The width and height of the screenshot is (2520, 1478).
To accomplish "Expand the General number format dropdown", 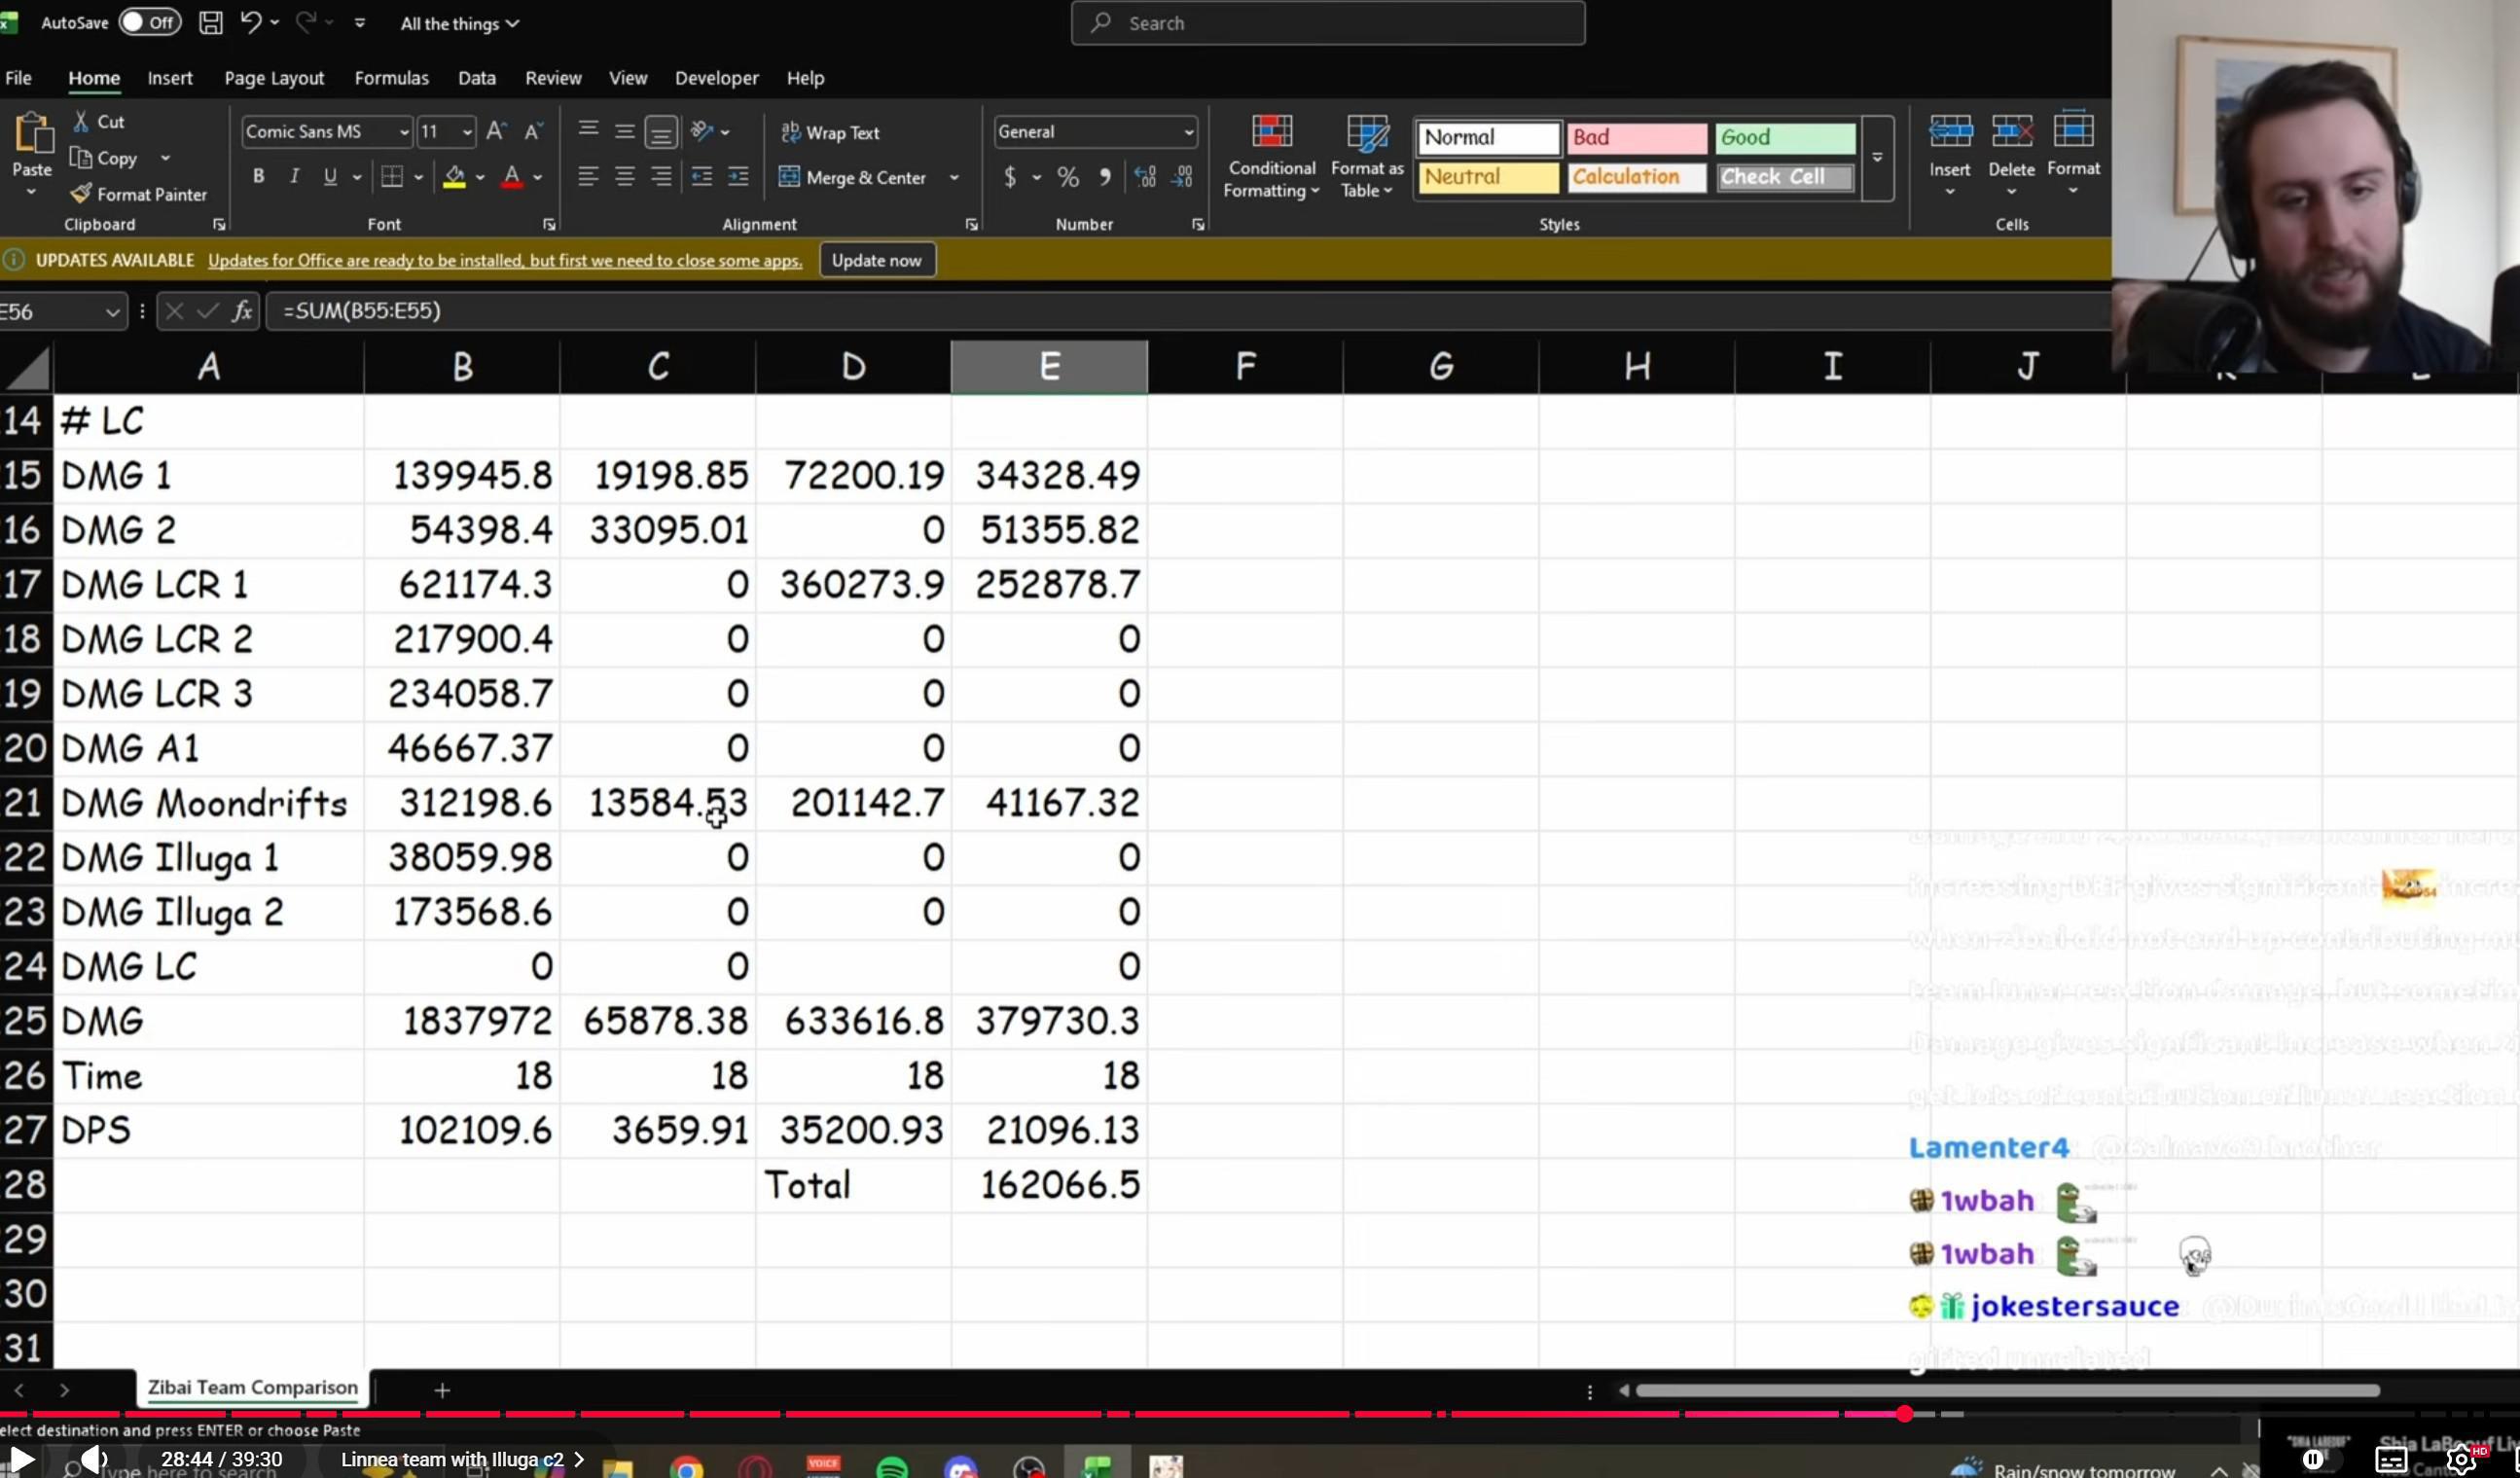I will pyautogui.click(x=1188, y=132).
